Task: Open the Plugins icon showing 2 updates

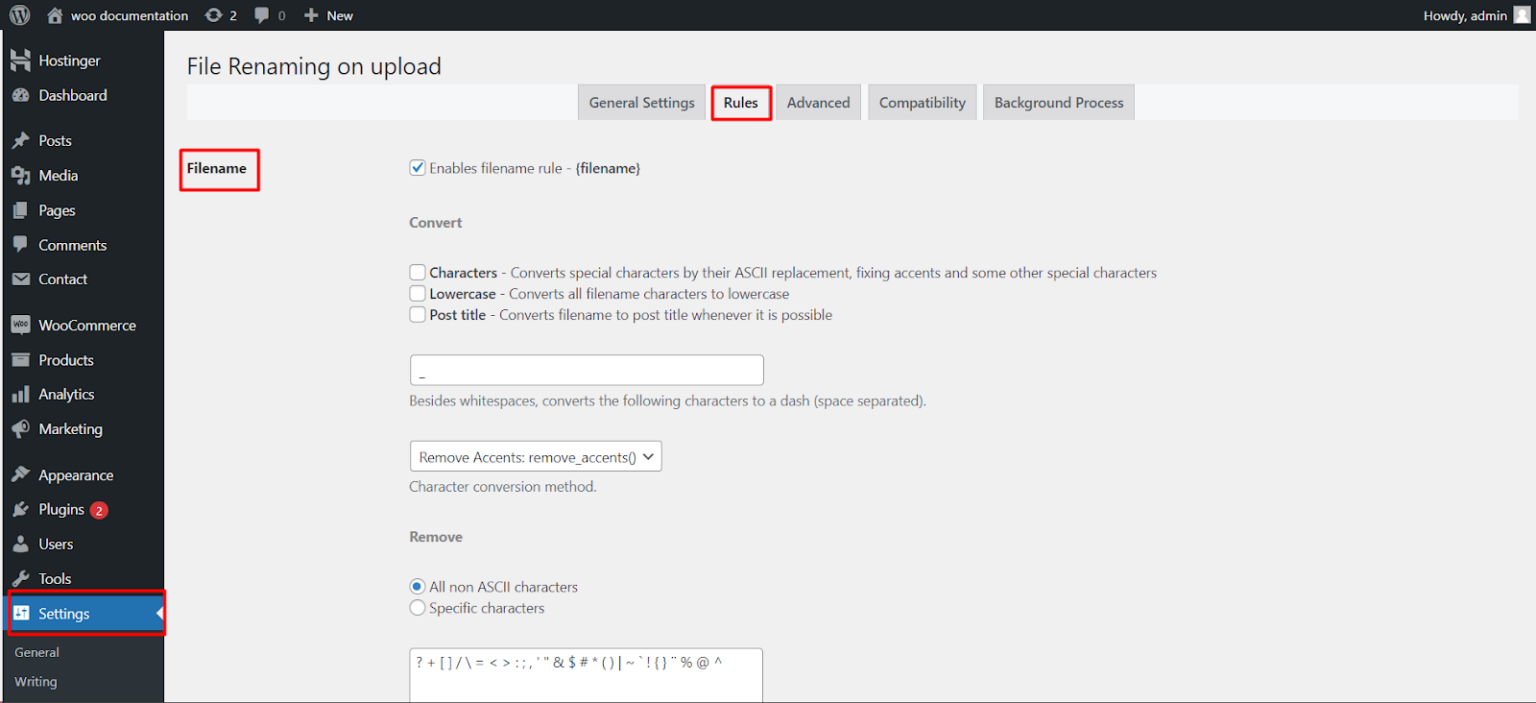Action: [x=22, y=509]
